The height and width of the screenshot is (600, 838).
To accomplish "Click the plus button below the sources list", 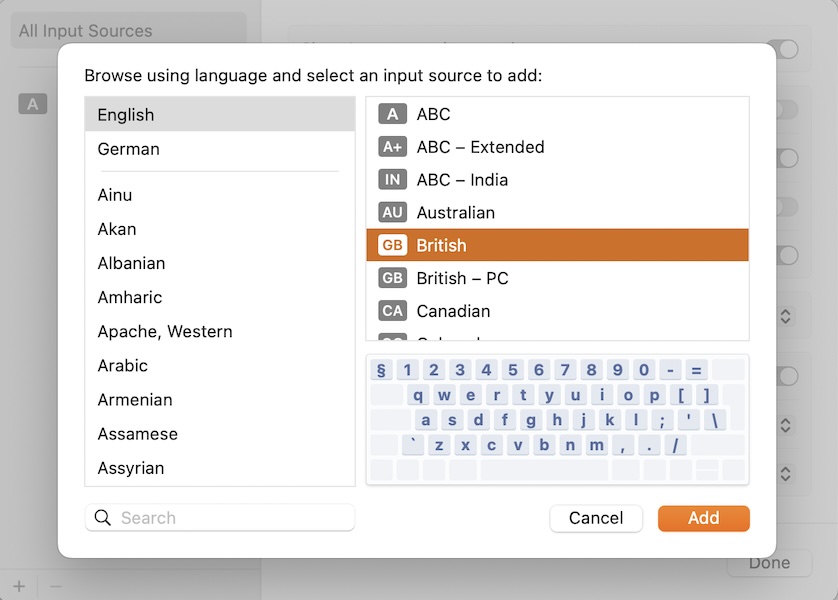I will [x=19, y=586].
